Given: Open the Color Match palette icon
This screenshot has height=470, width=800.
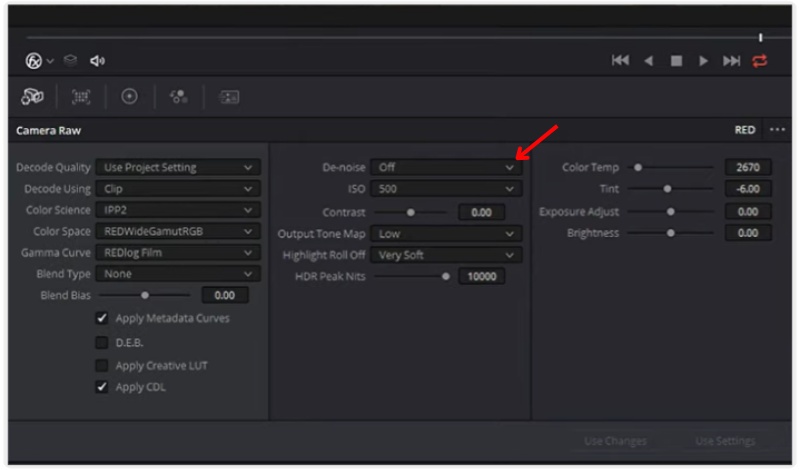Looking at the screenshot, I should (x=82, y=97).
